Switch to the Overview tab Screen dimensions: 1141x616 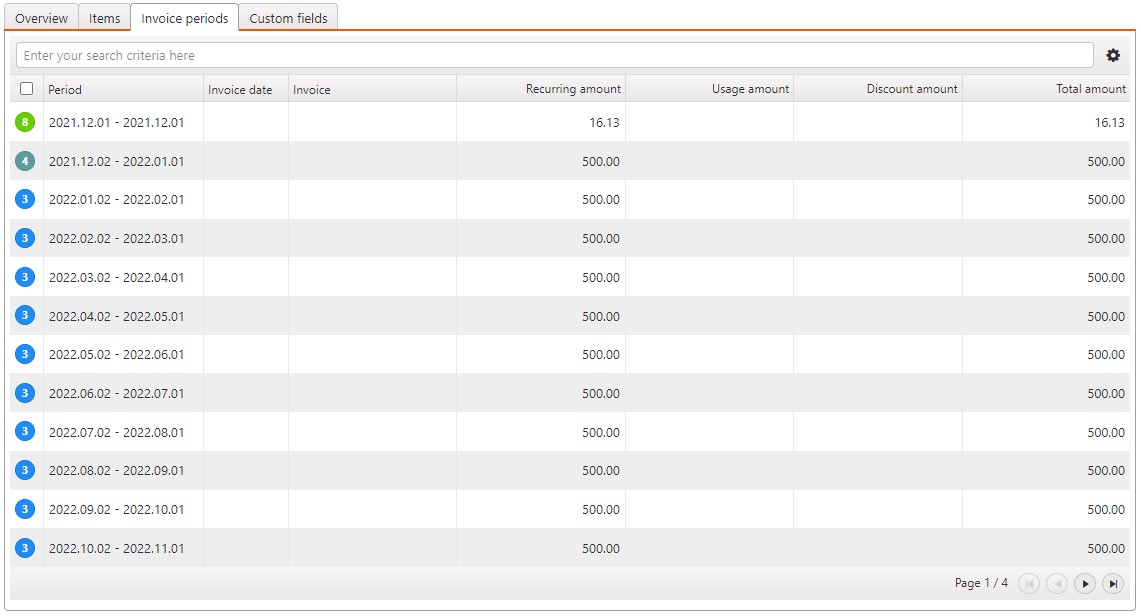42,18
